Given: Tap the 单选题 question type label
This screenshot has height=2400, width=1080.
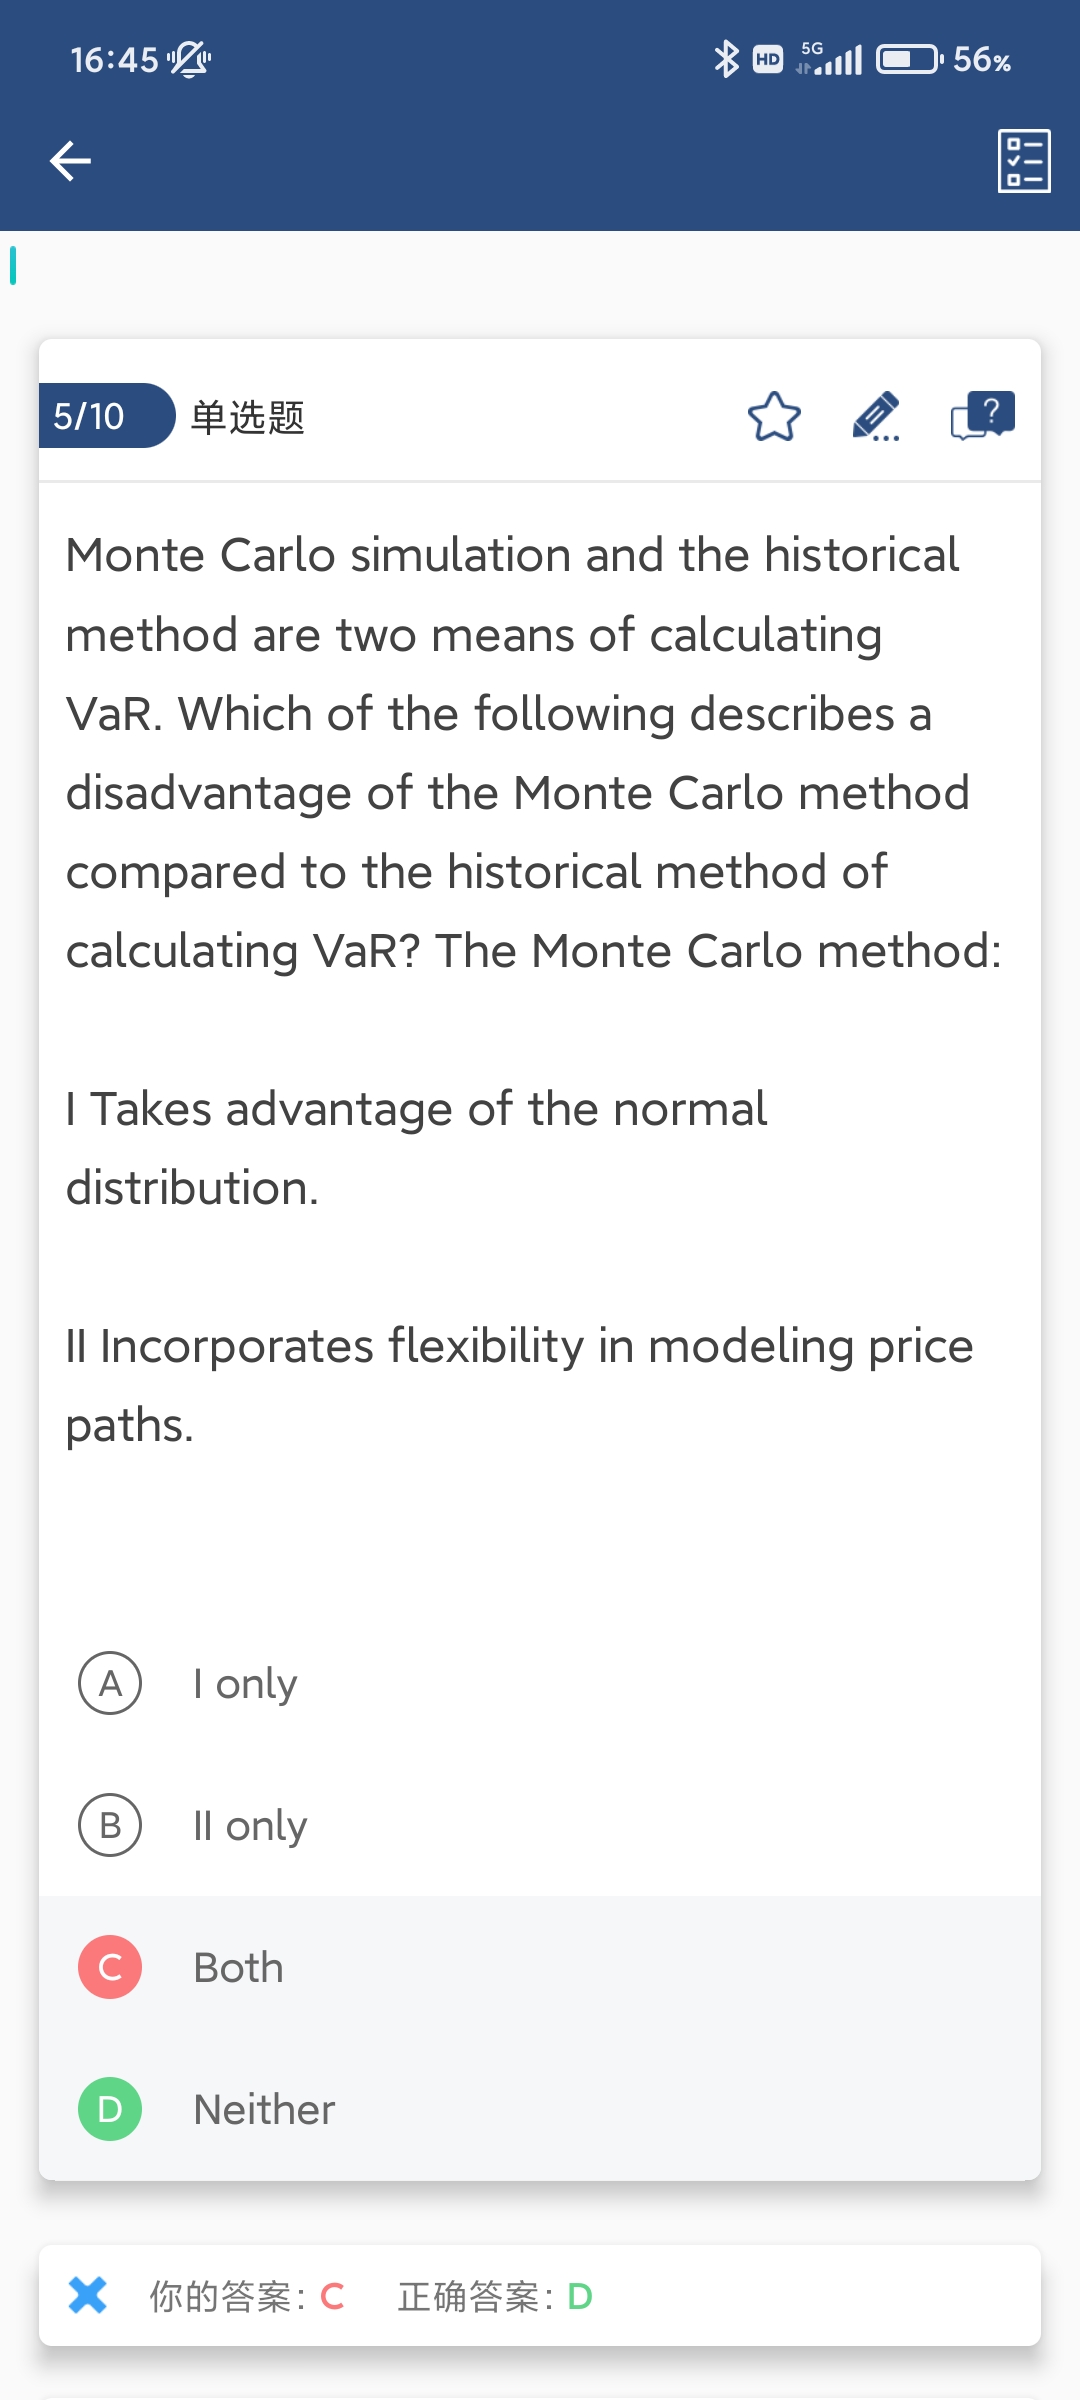Looking at the screenshot, I should (247, 417).
